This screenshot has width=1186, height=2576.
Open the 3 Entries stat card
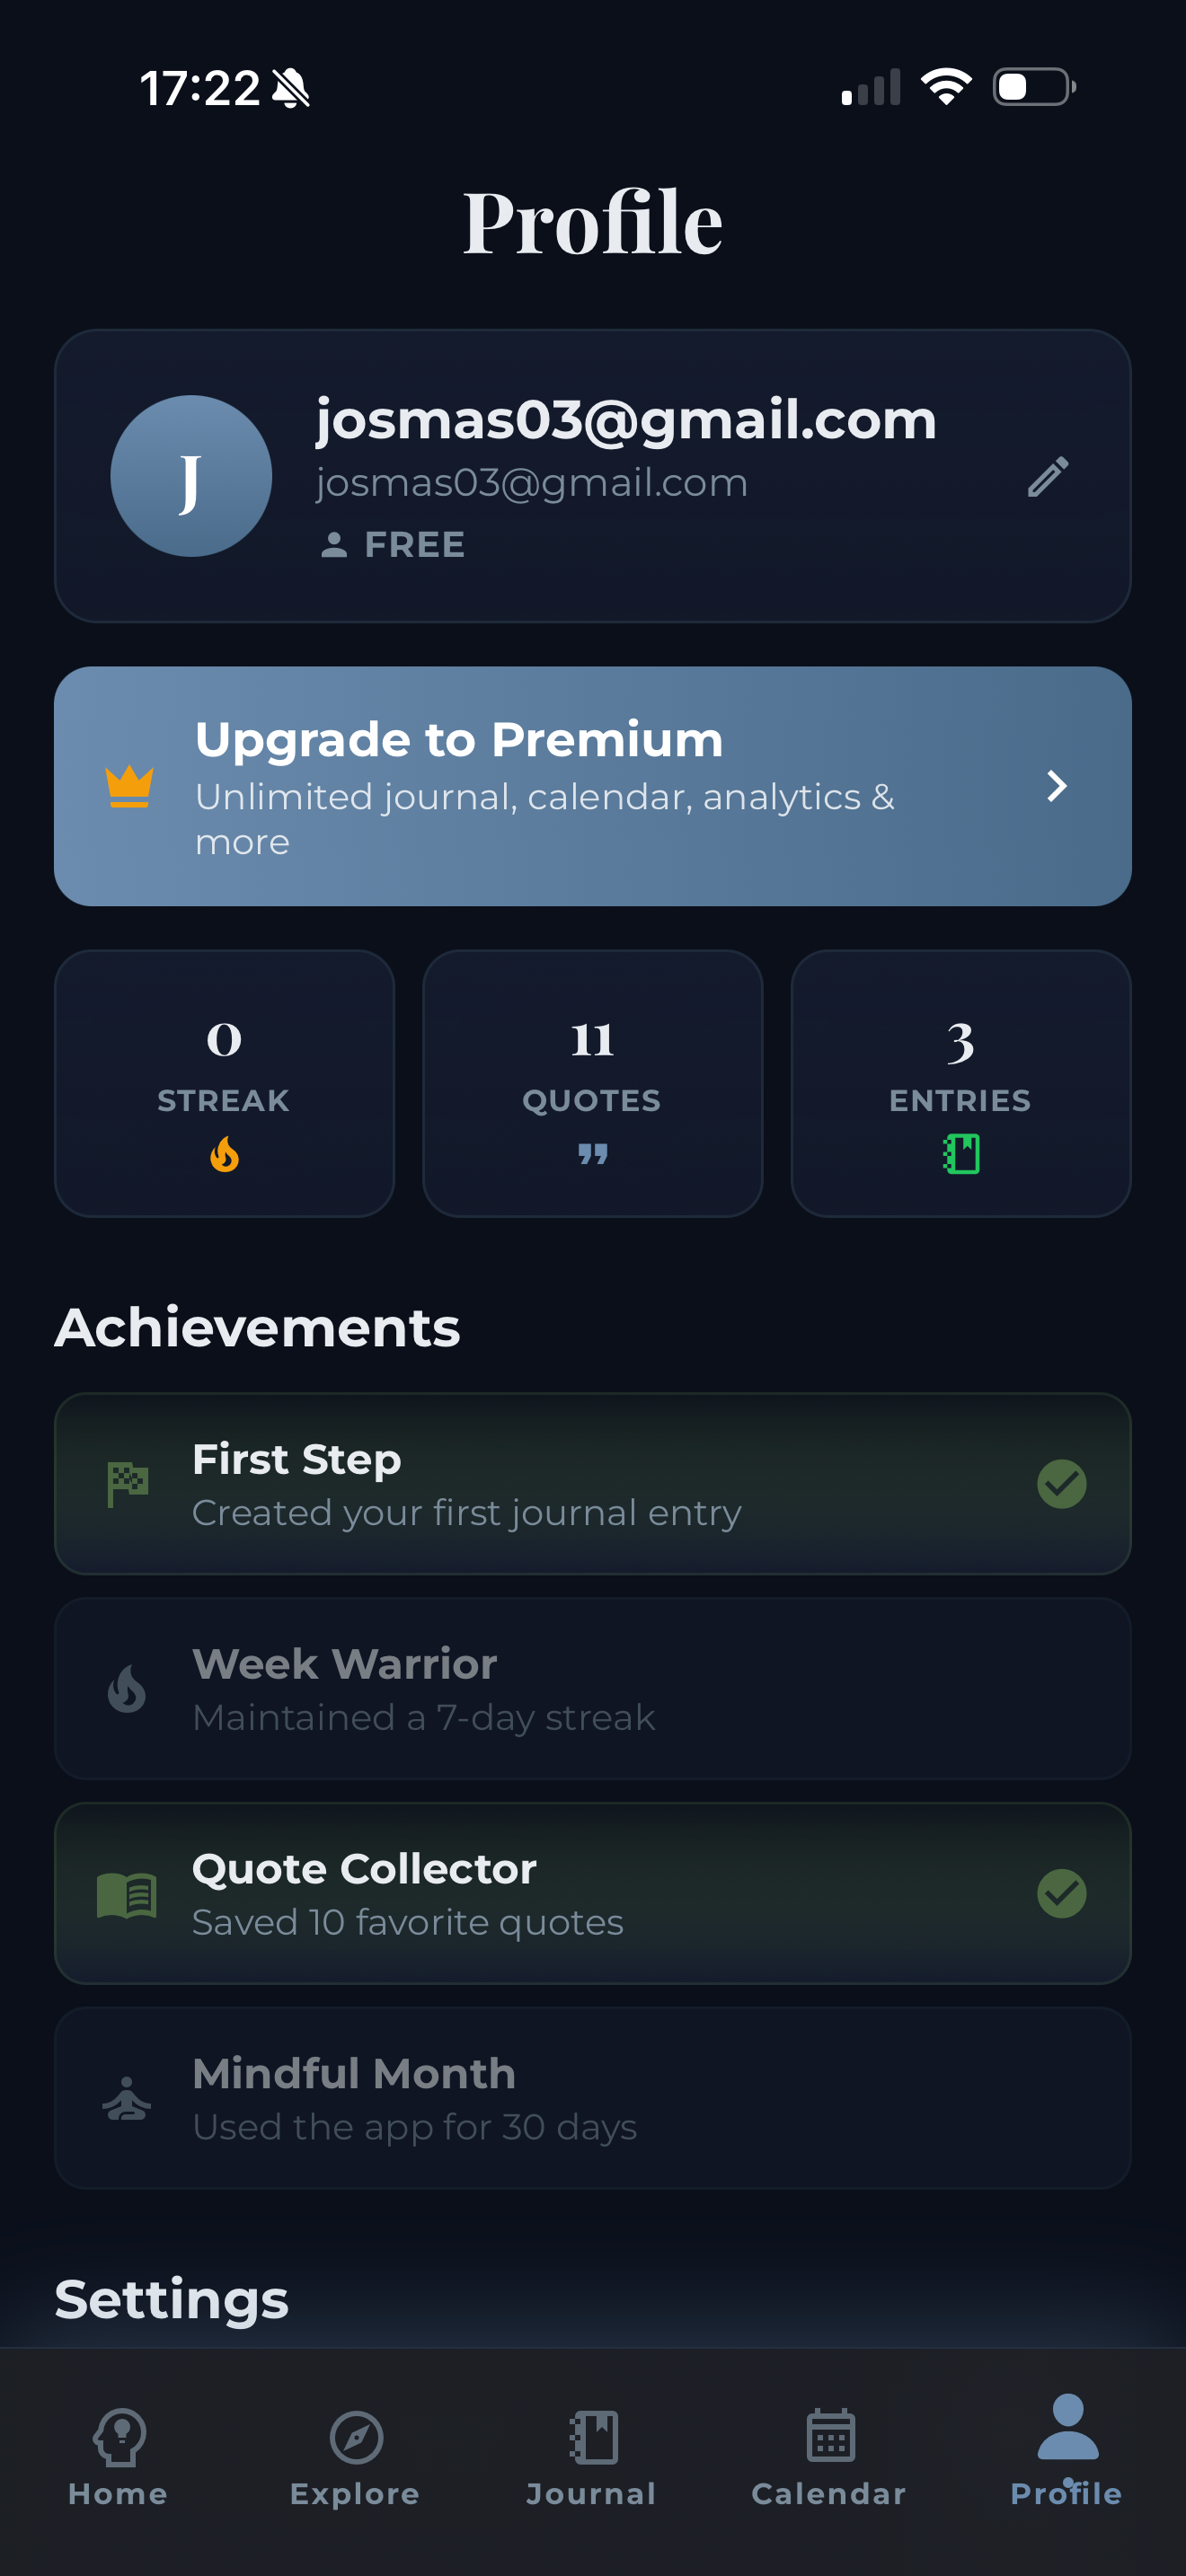(x=961, y=1083)
